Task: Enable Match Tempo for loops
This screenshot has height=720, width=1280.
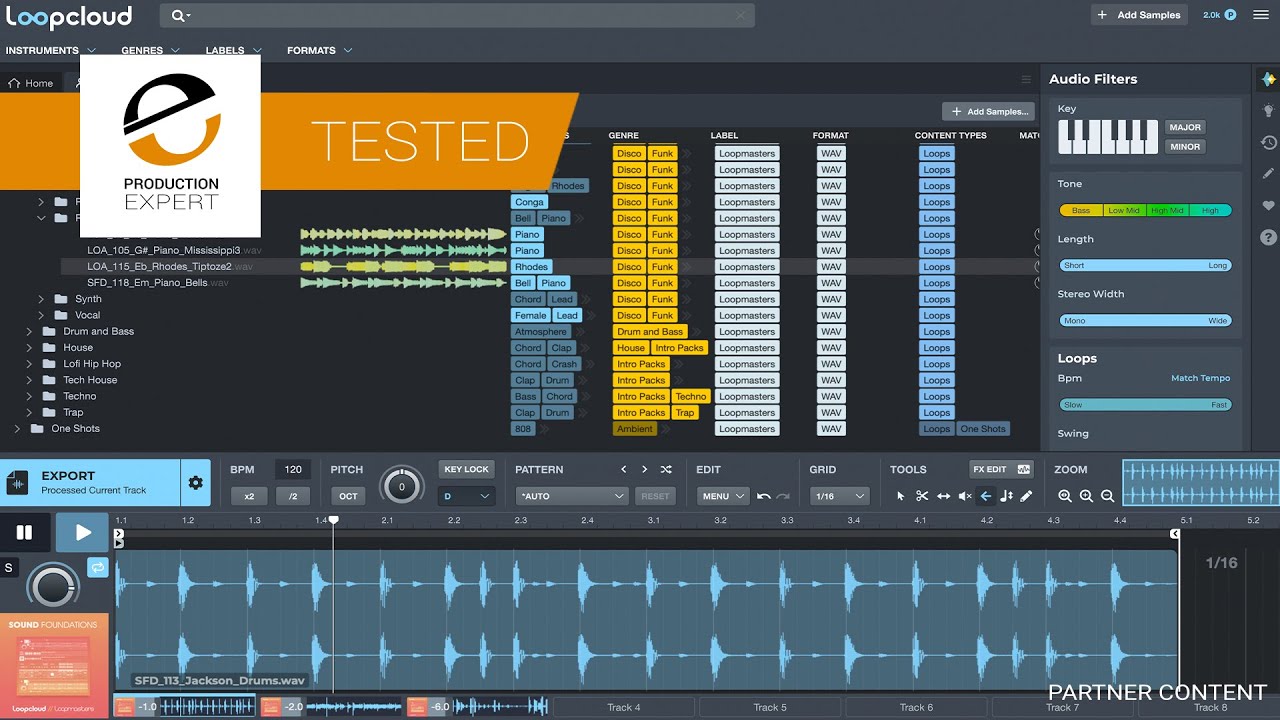Action: pyautogui.click(x=1200, y=378)
